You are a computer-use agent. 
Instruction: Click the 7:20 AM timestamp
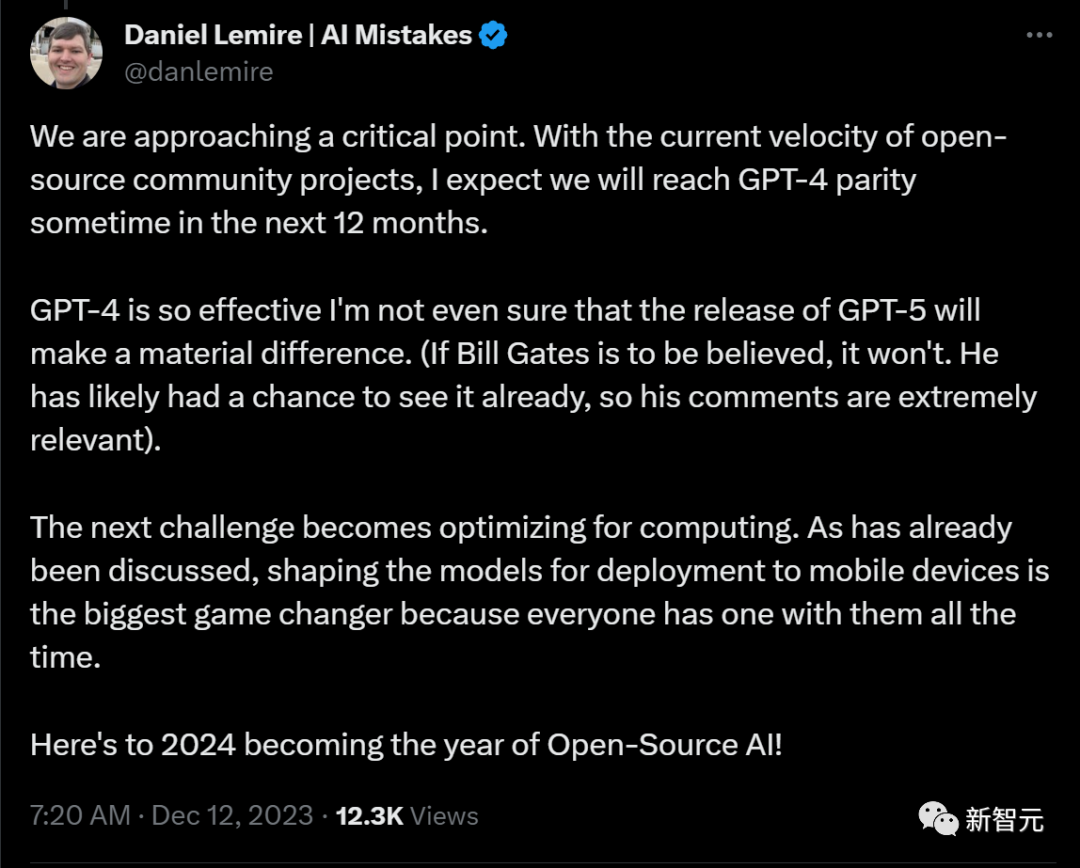[x=80, y=815]
